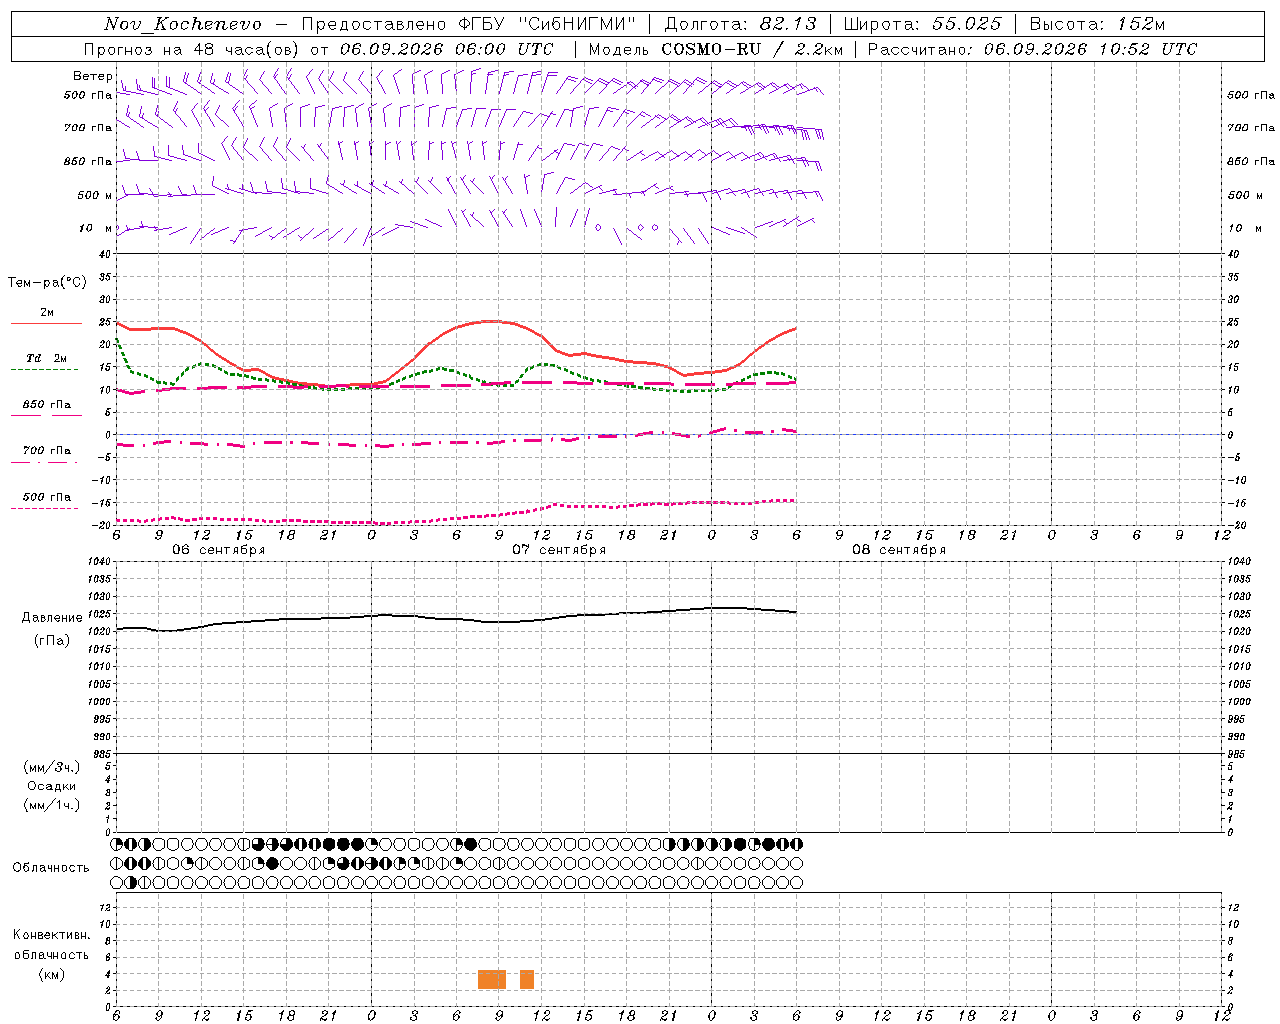Click the Тем-ра(°C) temperature axis label
1280x1024 pixels.
[47, 283]
